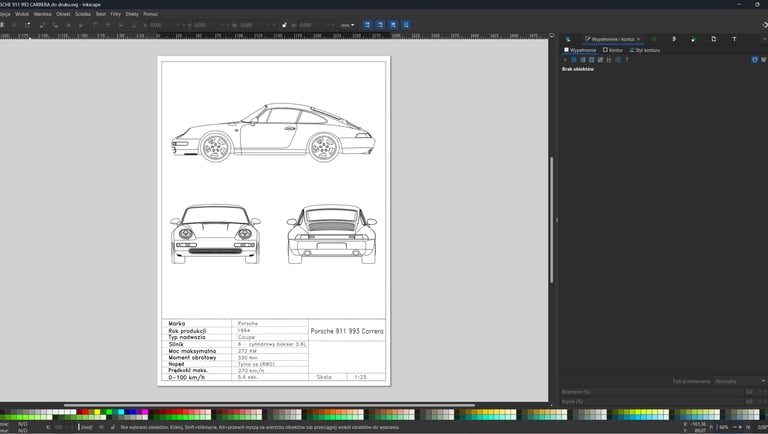This screenshot has height=434, width=768.
Task: Open the text panel T icon
Action: tap(734, 39)
